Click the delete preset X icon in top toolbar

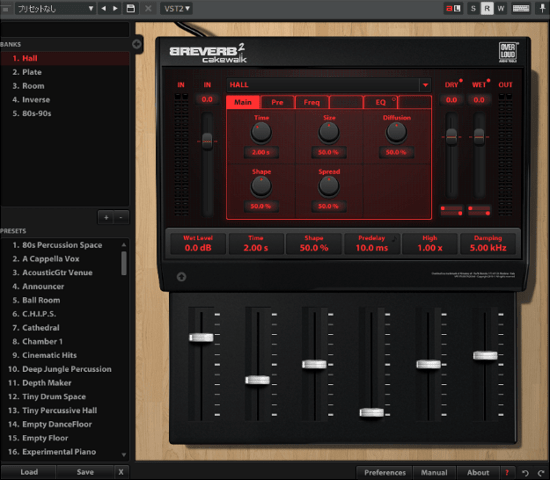click(148, 8)
